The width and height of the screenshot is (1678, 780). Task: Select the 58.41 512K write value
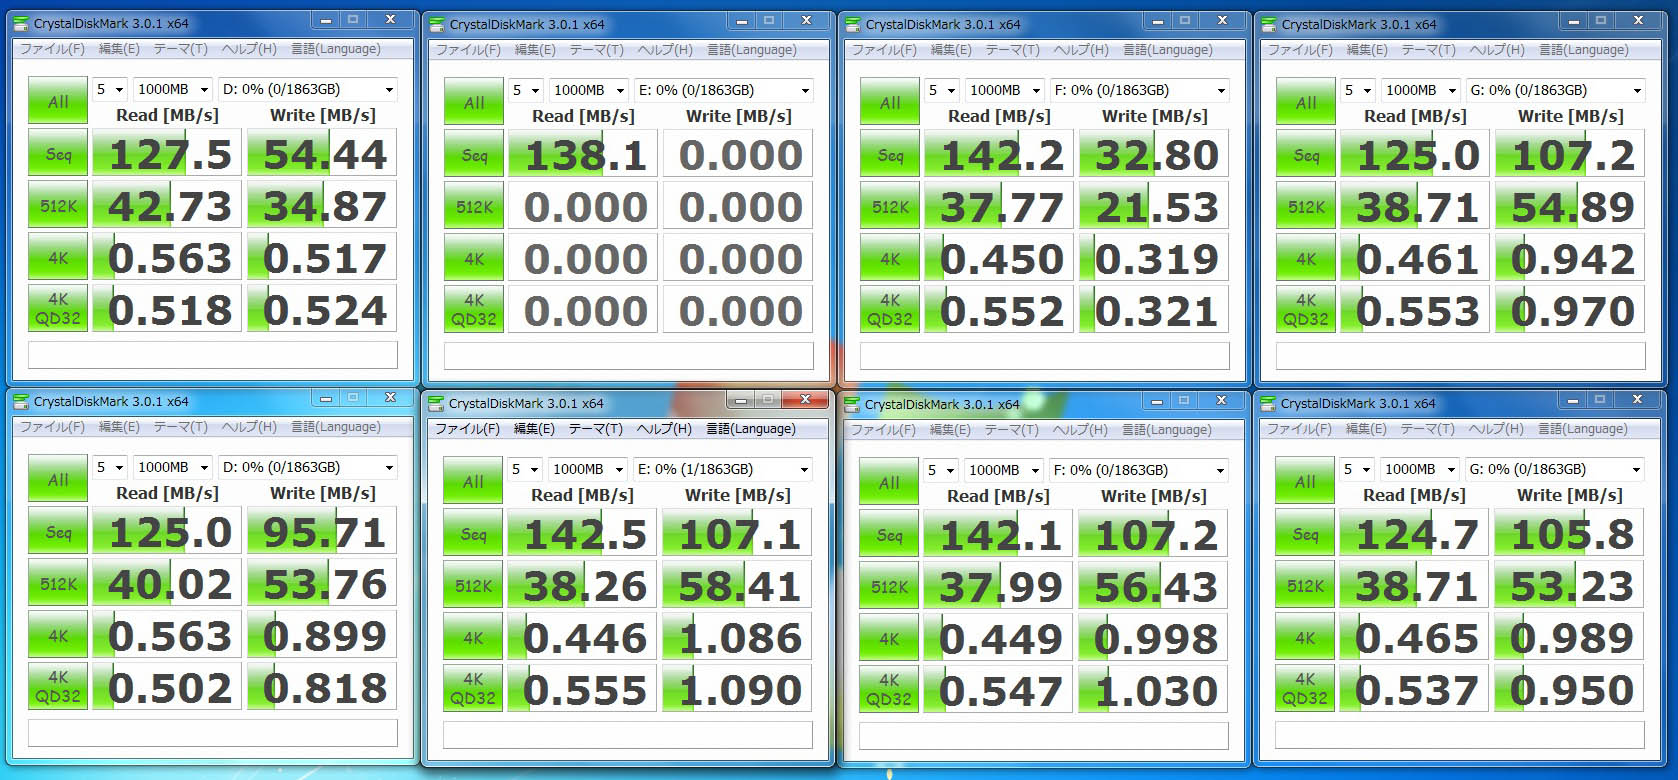click(737, 586)
